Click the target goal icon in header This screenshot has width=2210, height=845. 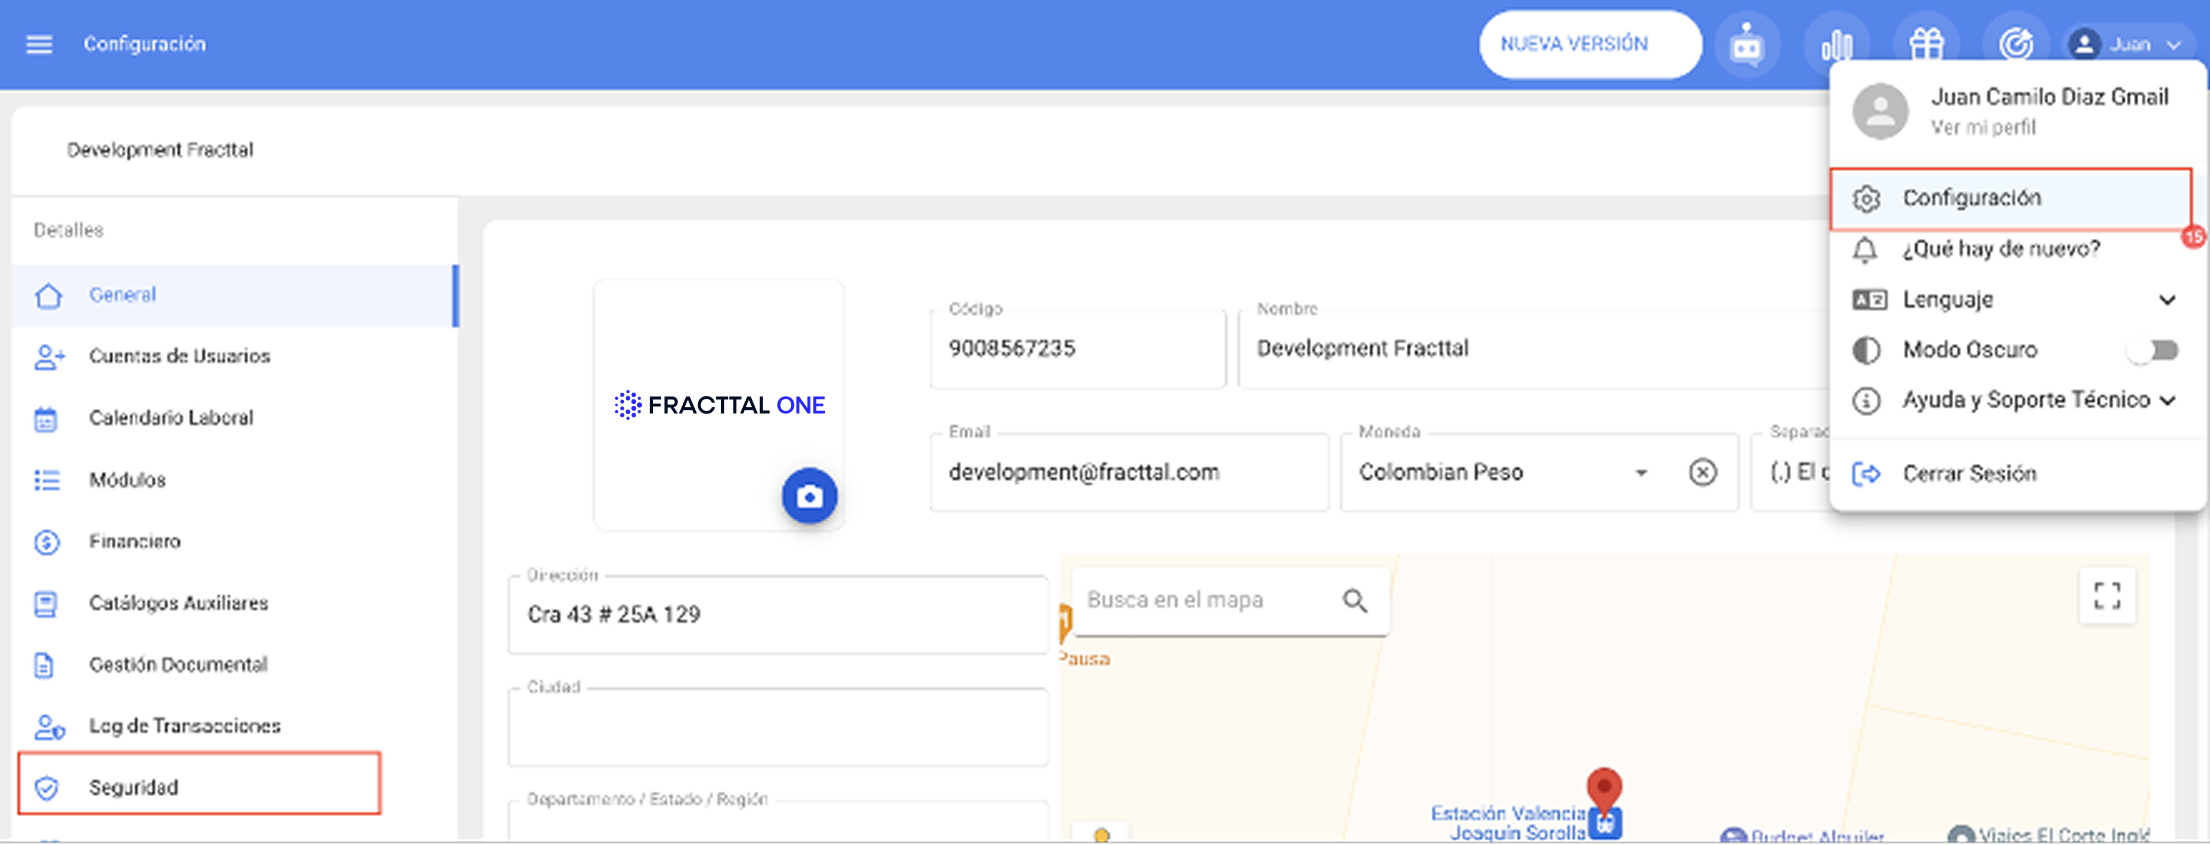pos(2016,45)
